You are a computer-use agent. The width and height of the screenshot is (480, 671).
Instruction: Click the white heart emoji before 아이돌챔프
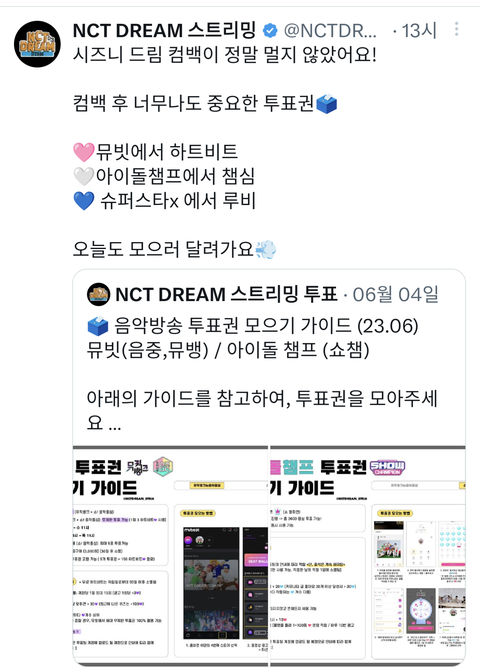83,176
